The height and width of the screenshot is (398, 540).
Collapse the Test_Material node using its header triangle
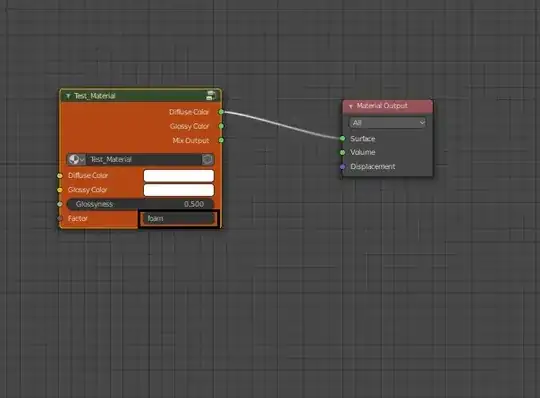click(68, 96)
